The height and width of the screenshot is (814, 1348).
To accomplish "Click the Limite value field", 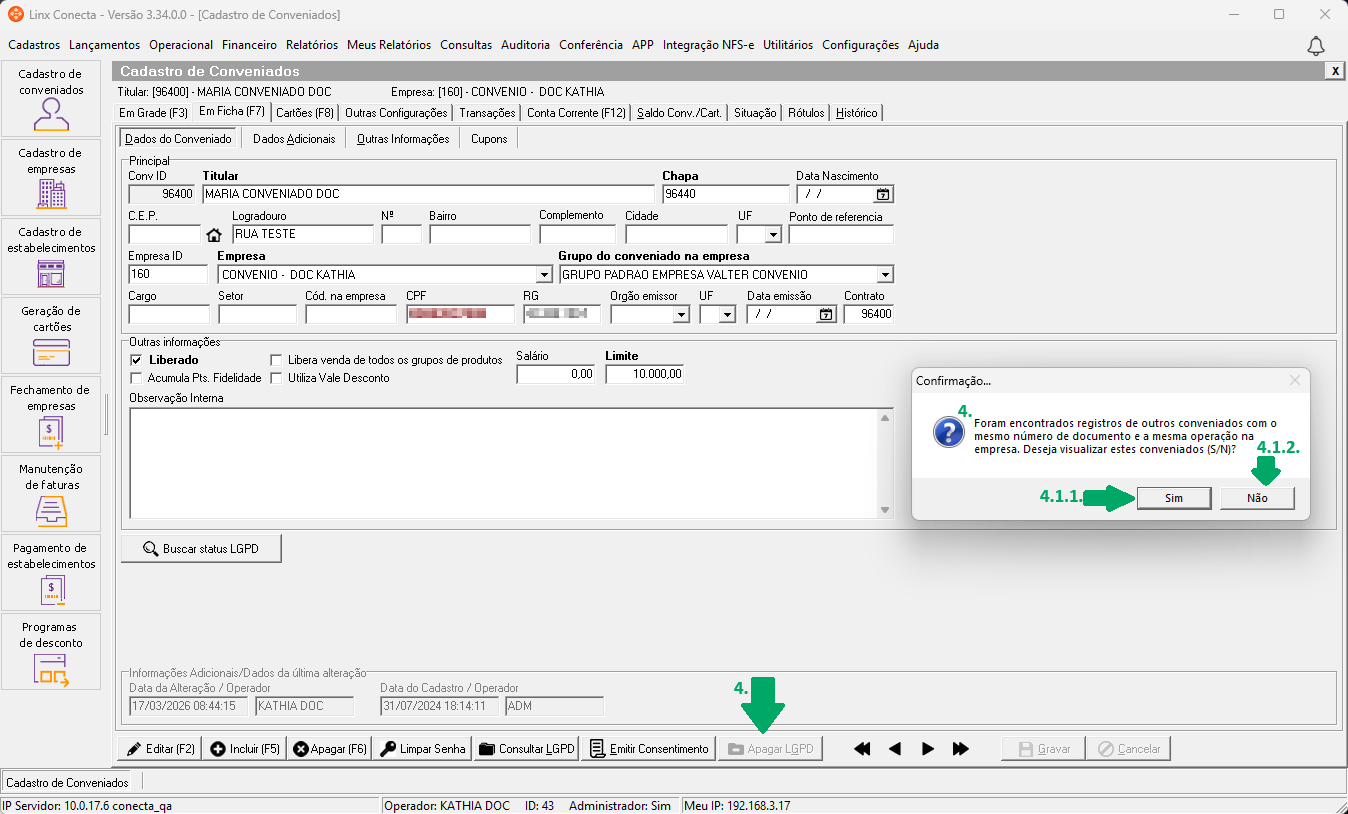I will tap(644, 374).
